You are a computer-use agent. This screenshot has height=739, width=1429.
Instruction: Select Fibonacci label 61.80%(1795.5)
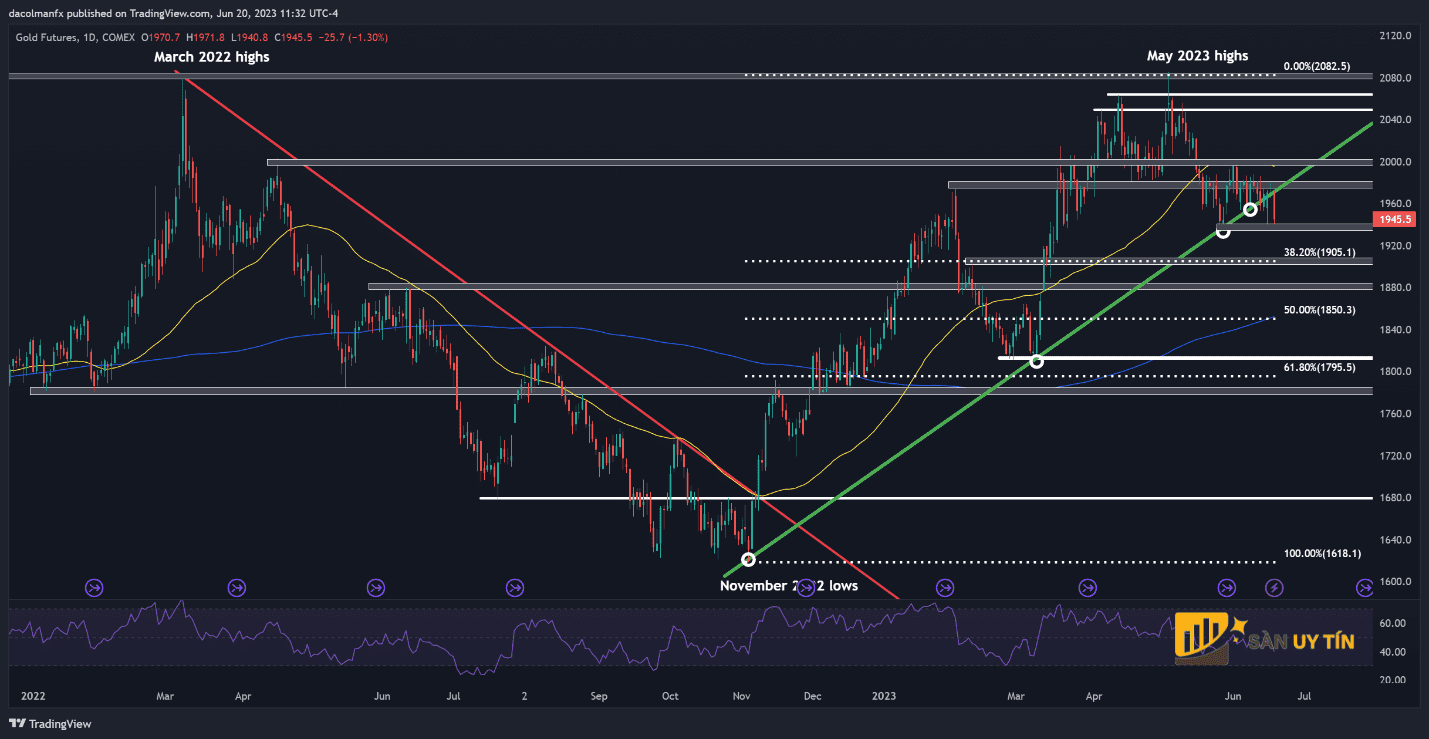point(1319,367)
